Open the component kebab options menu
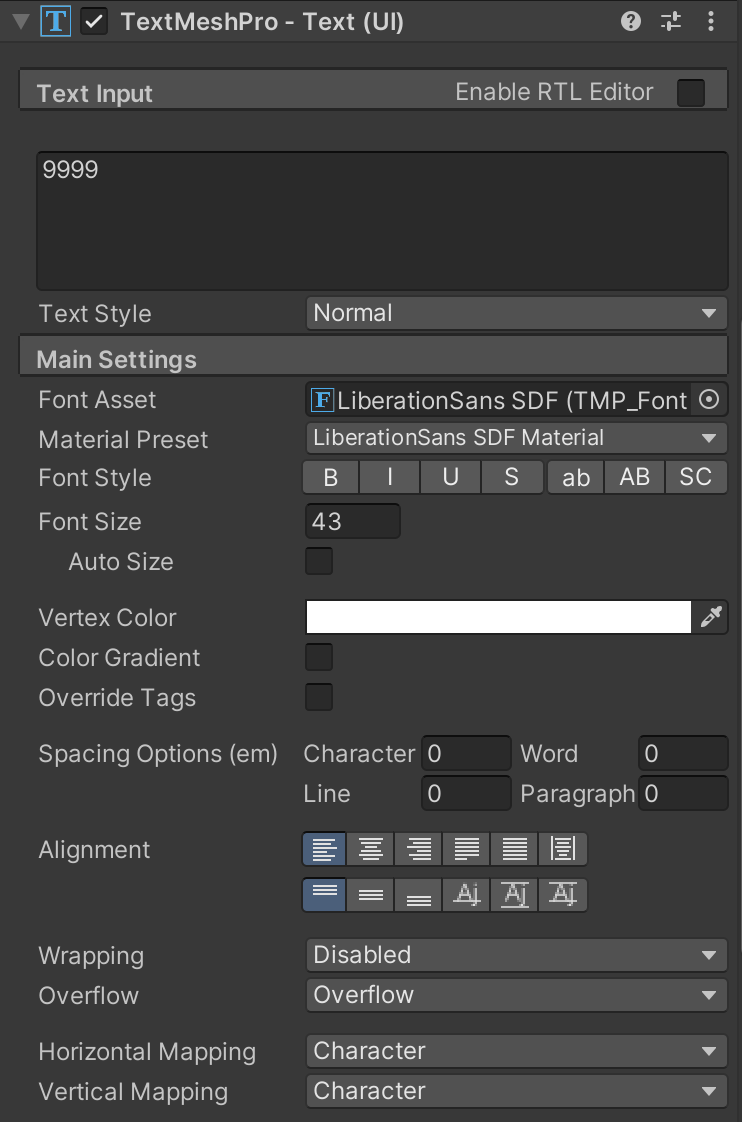Viewport: 742px width, 1122px height. pos(711,21)
